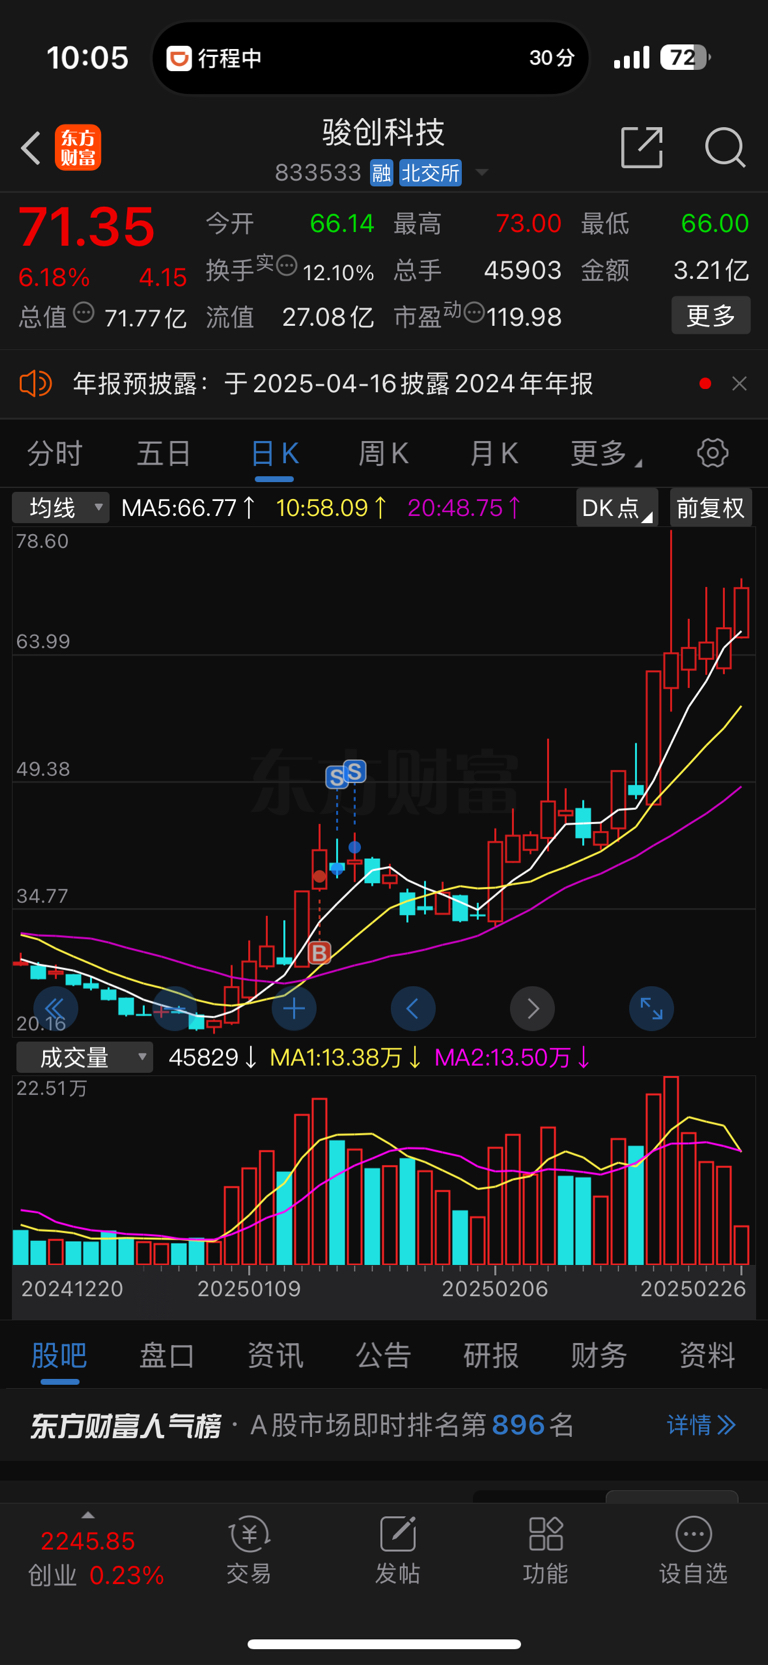Image resolution: width=769 pixels, height=1665 pixels.
Task: Switch to 资讯 tab
Action: coord(275,1356)
